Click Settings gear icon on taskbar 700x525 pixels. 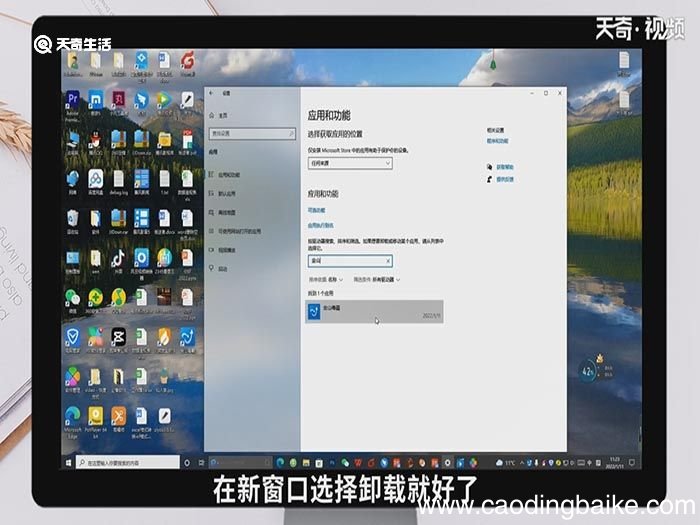pos(447,463)
